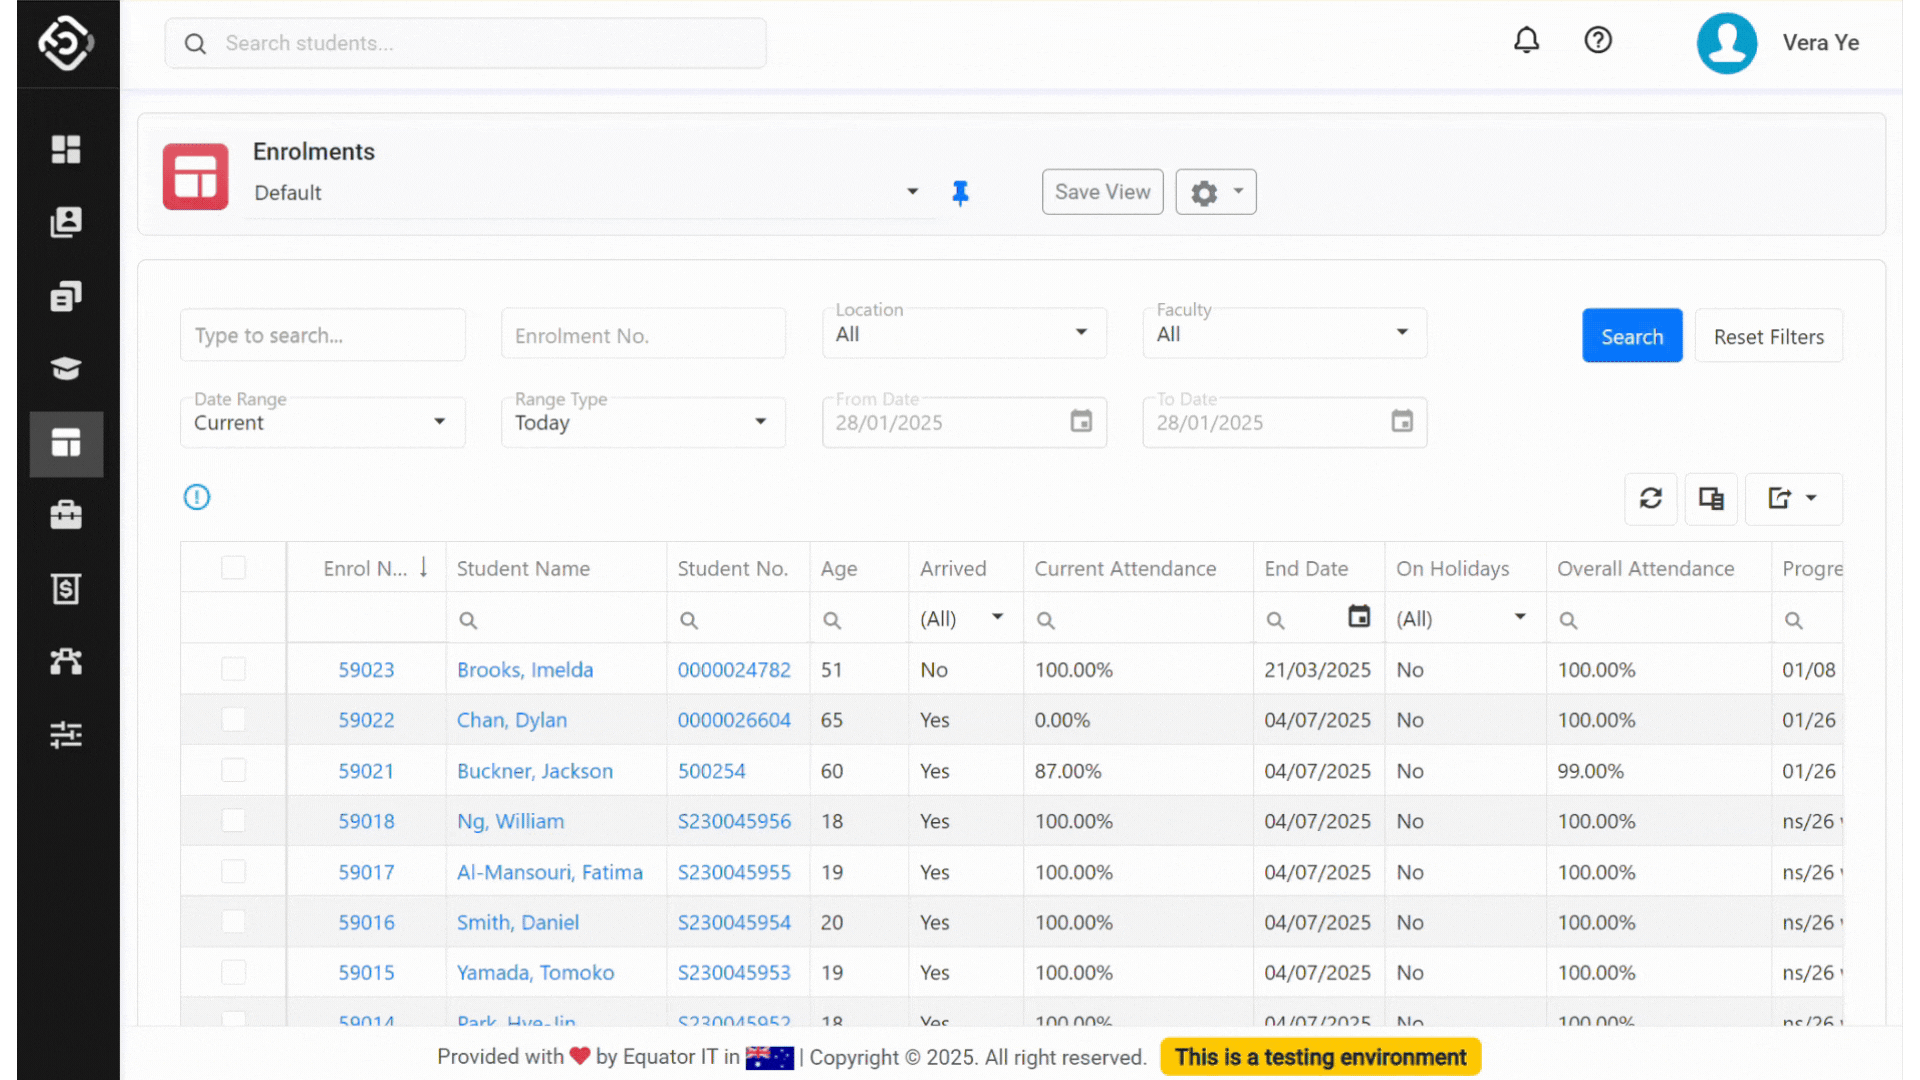Click the graduation cap sidebar icon
This screenshot has width=1920, height=1080.
click(x=66, y=368)
